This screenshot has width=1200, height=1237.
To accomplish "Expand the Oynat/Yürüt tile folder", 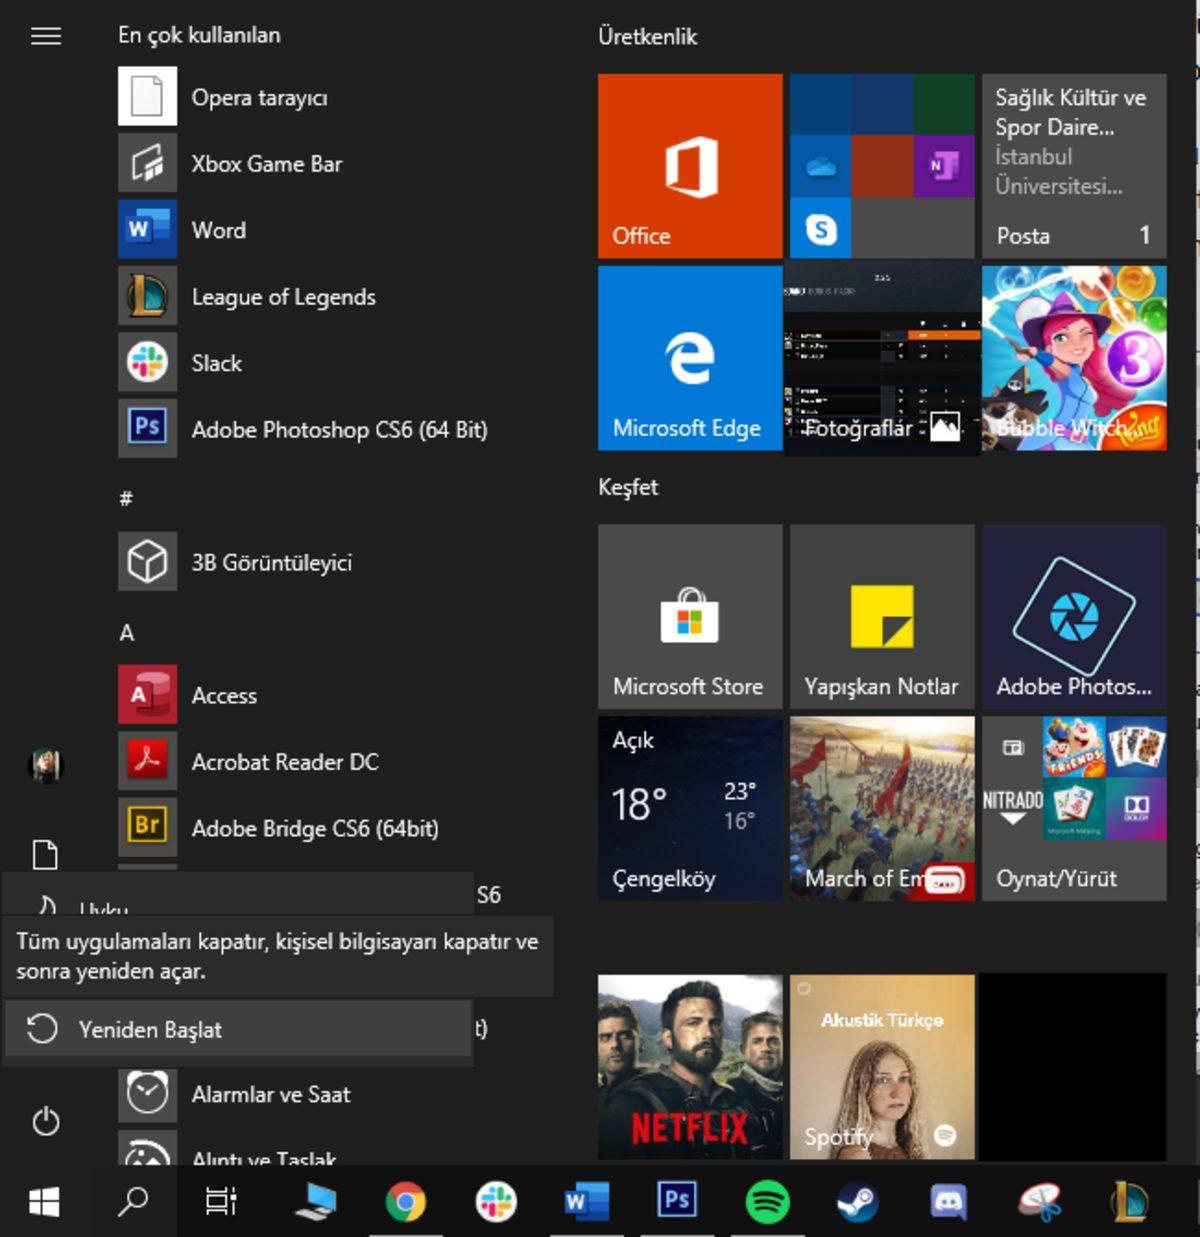I will click(1073, 808).
